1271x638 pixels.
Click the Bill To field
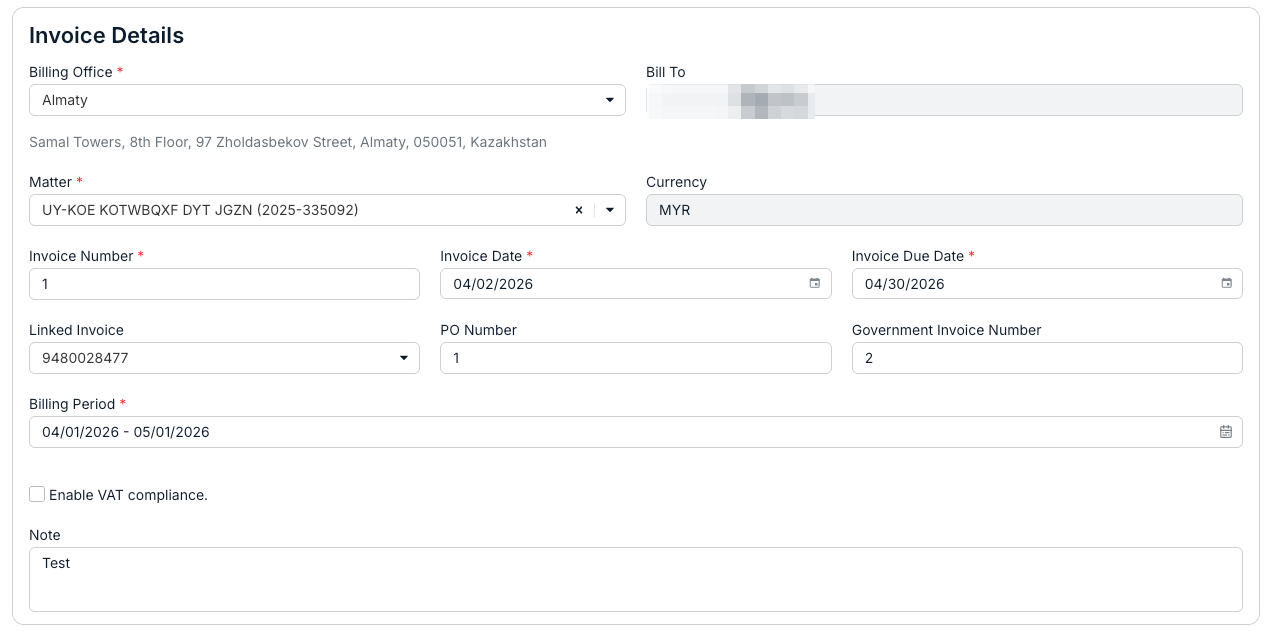coord(944,100)
